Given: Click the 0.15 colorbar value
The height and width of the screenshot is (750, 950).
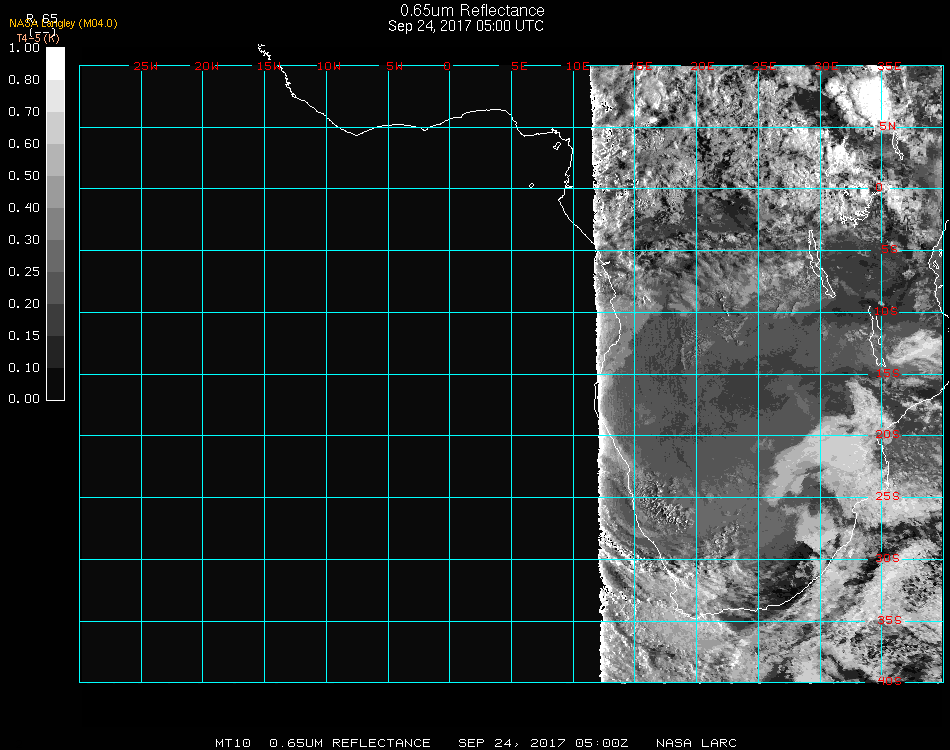Looking at the screenshot, I should click(x=24, y=336).
